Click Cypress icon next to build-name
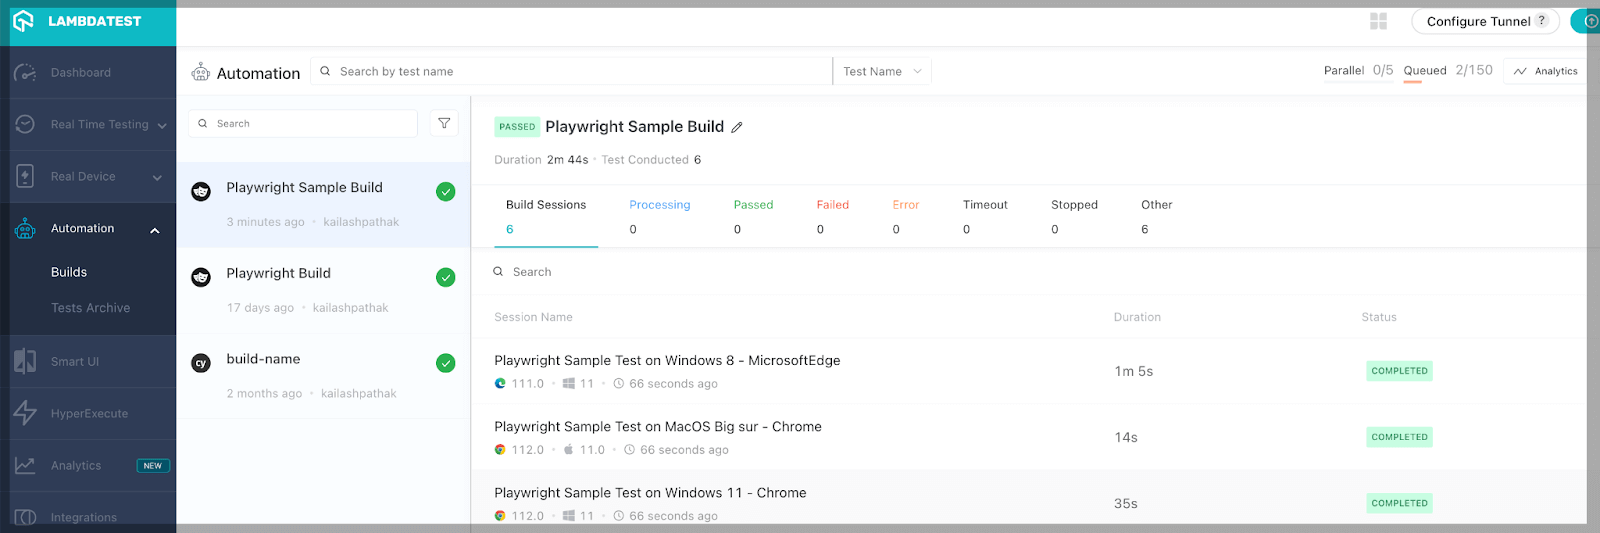The height and width of the screenshot is (533, 1600). (x=201, y=363)
